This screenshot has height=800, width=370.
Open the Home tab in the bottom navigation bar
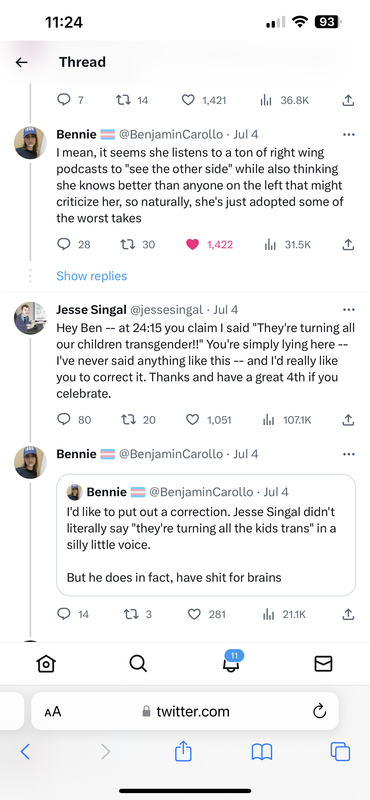tap(46, 663)
